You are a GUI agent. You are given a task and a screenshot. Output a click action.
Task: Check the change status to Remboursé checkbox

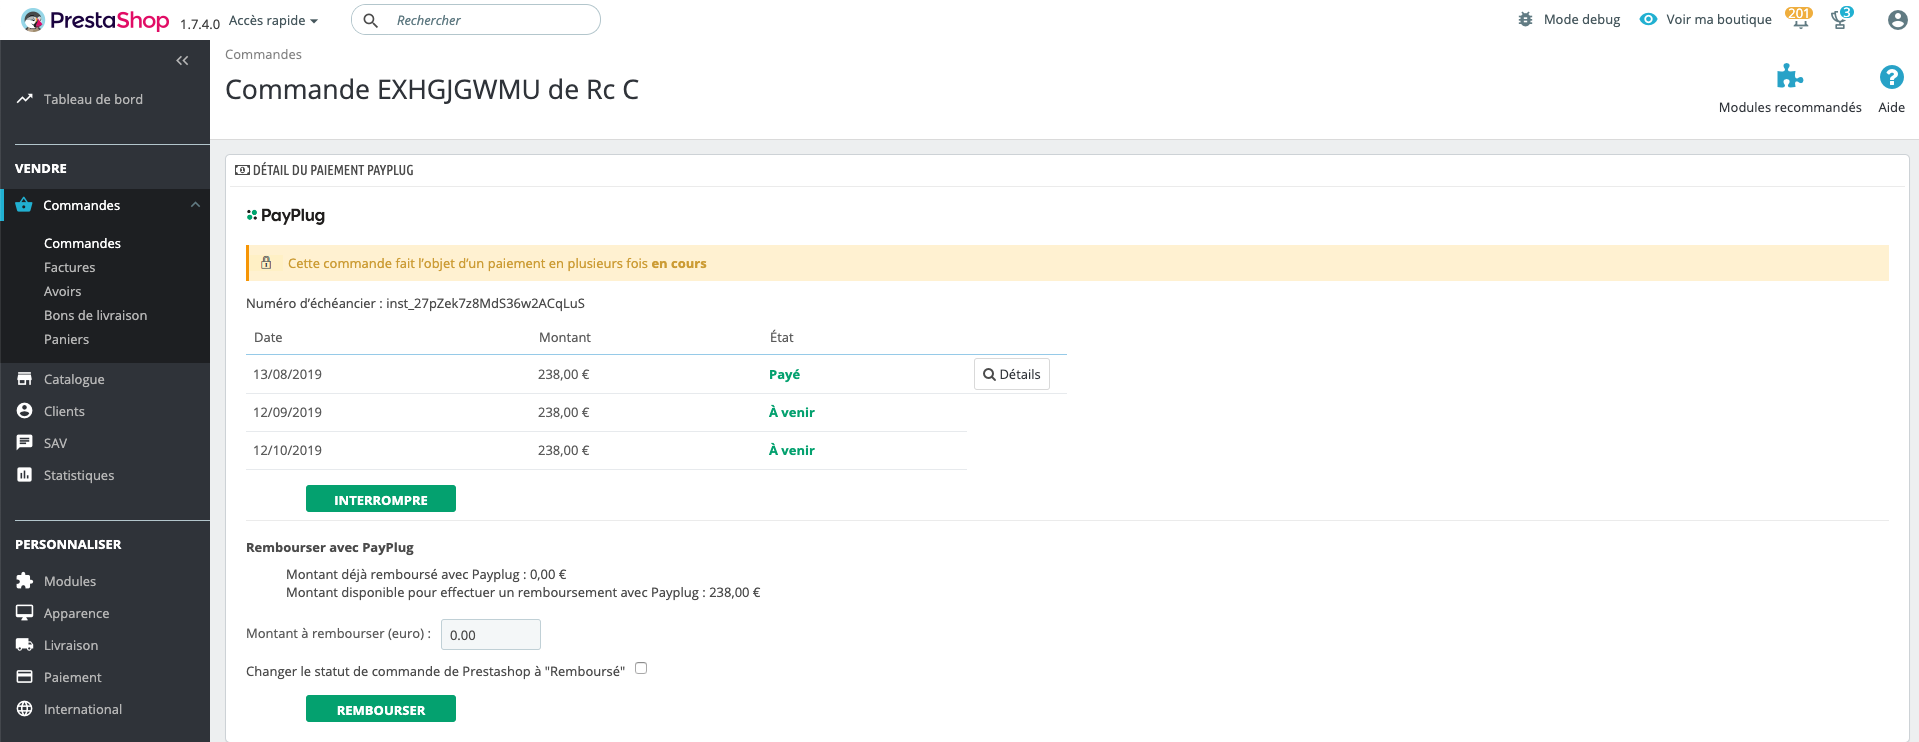point(641,669)
